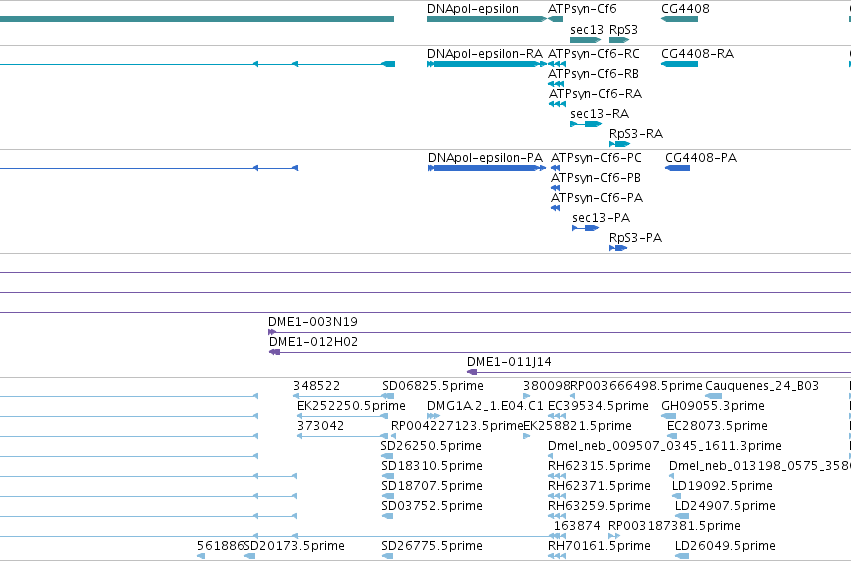Click EST SD03752.5prime
851x561 pixels.
pos(431,506)
